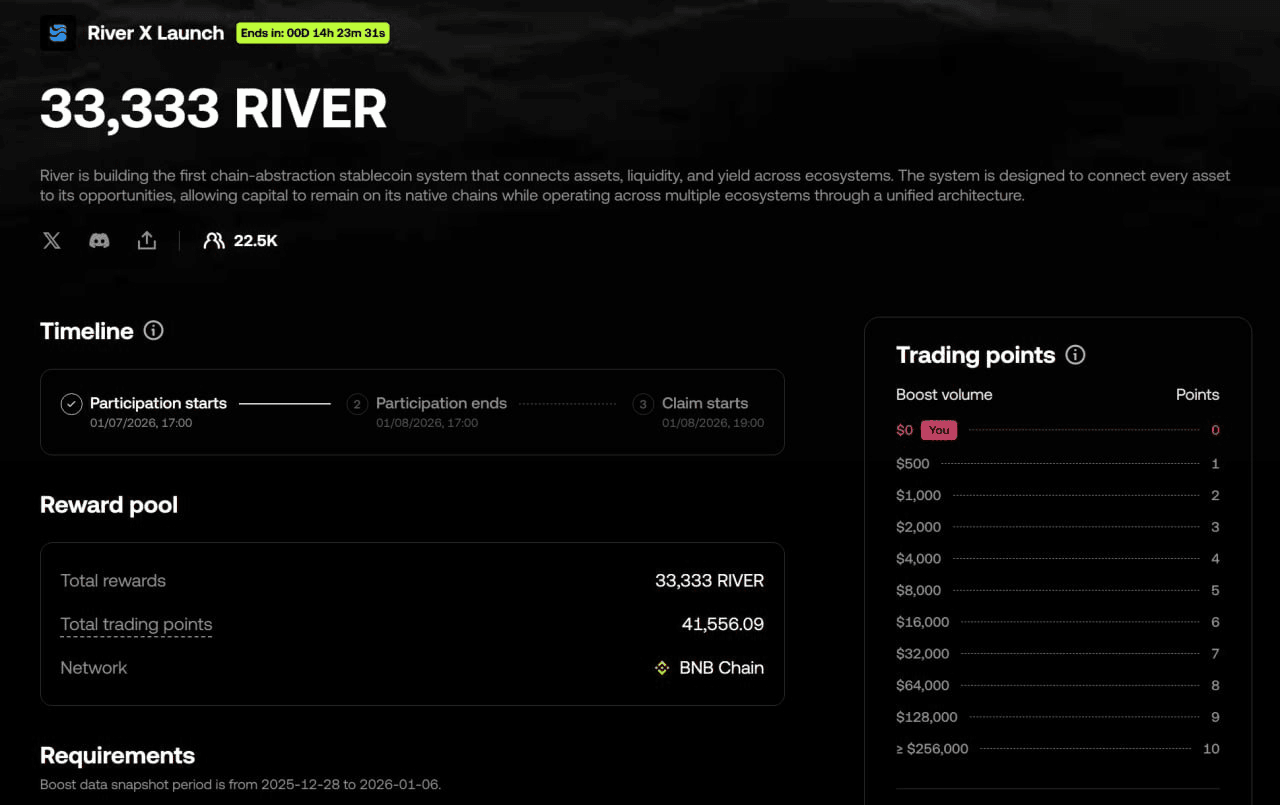This screenshot has height=805, width=1280.
Task: Click the participants count icon
Action: click(x=213, y=241)
